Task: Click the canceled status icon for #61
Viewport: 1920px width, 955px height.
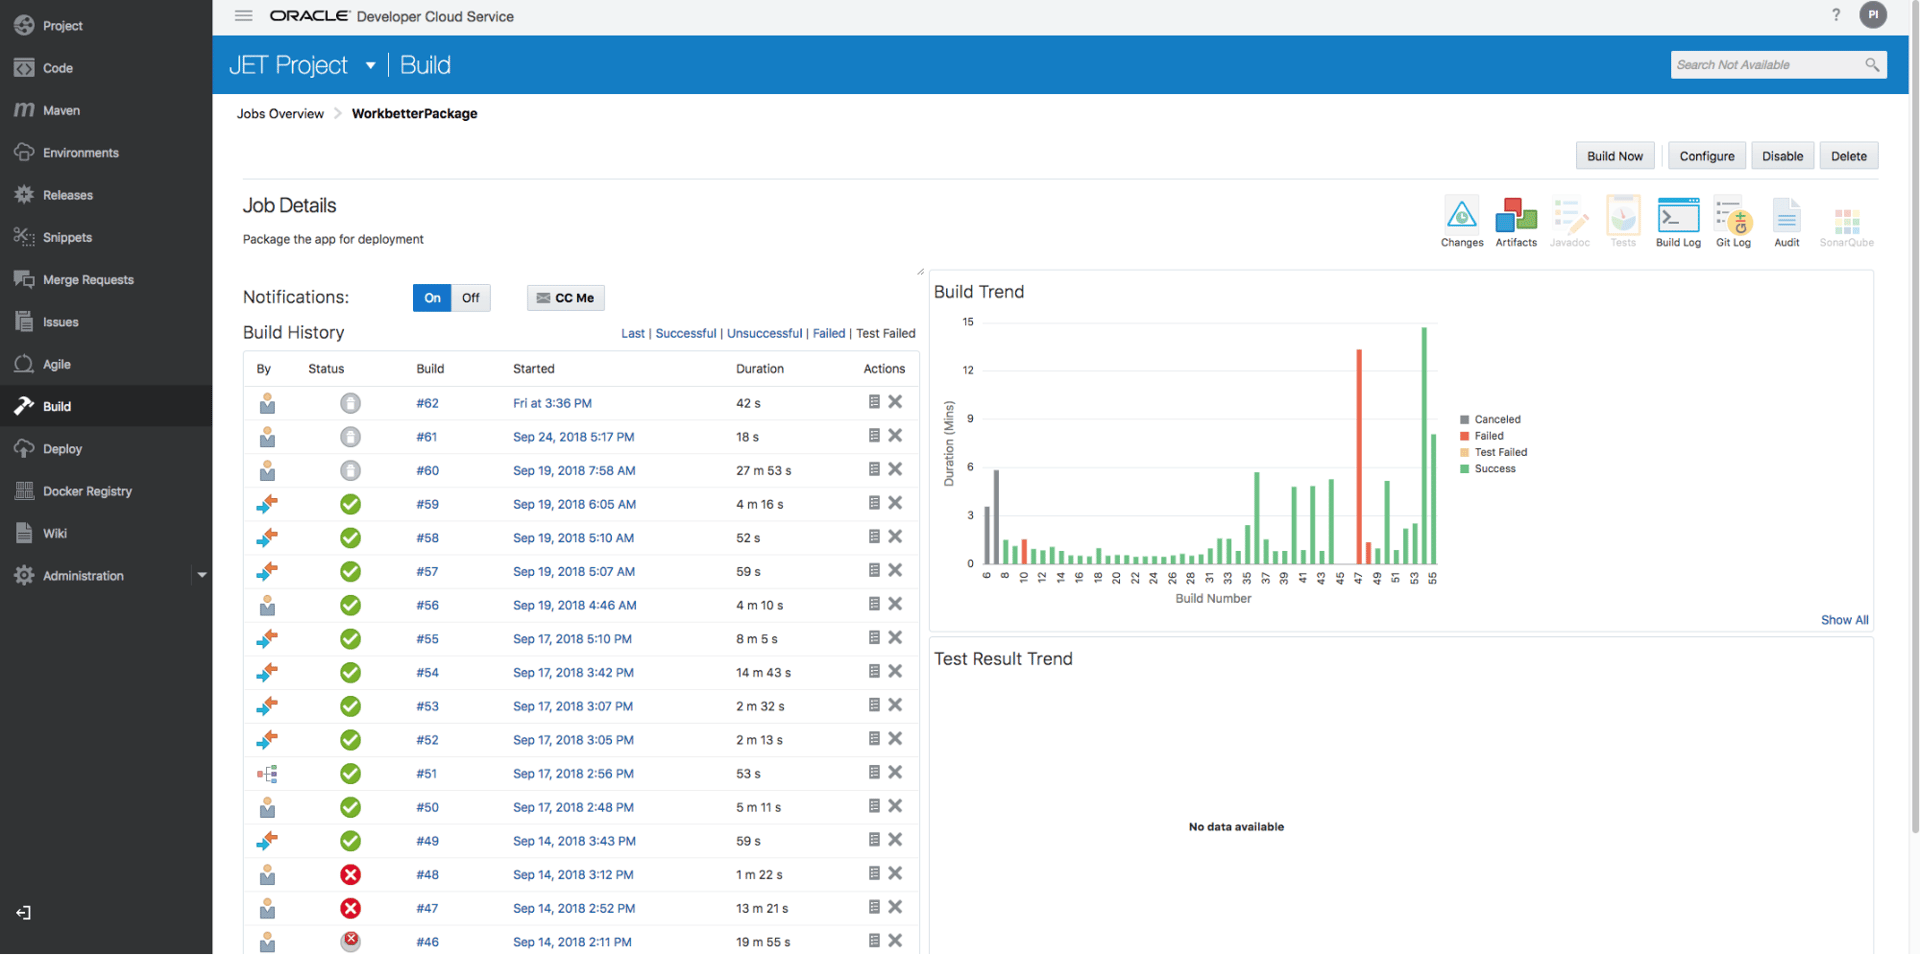Action: click(x=350, y=437)
